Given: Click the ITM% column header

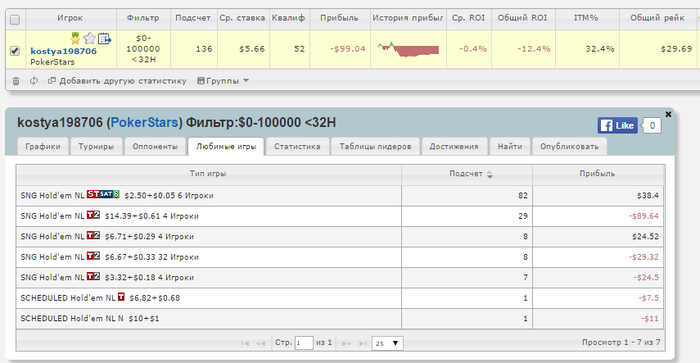Looking at the screenshot, I should pos(586,18).
